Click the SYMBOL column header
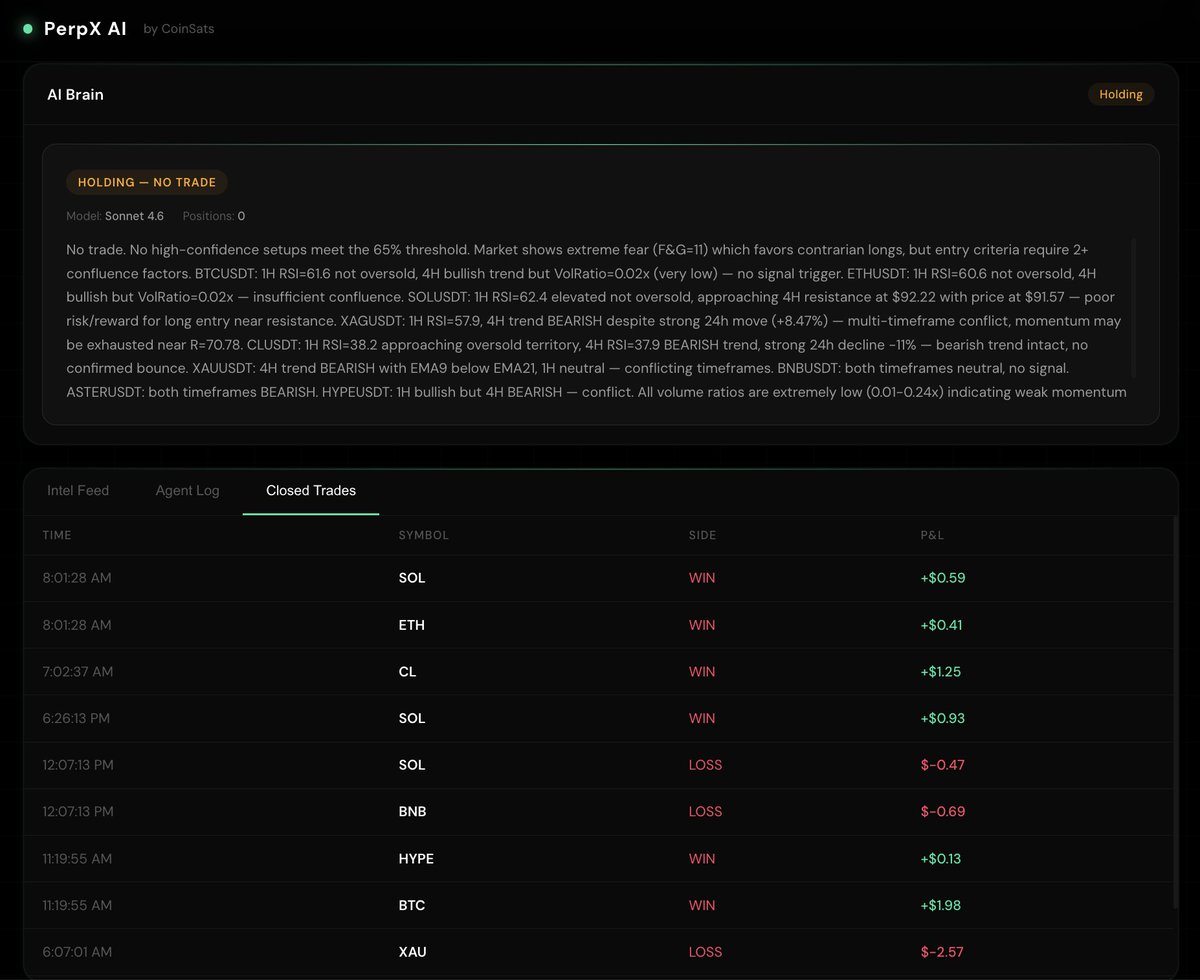This screenshot has height=980, width=1200. (424, 535)
